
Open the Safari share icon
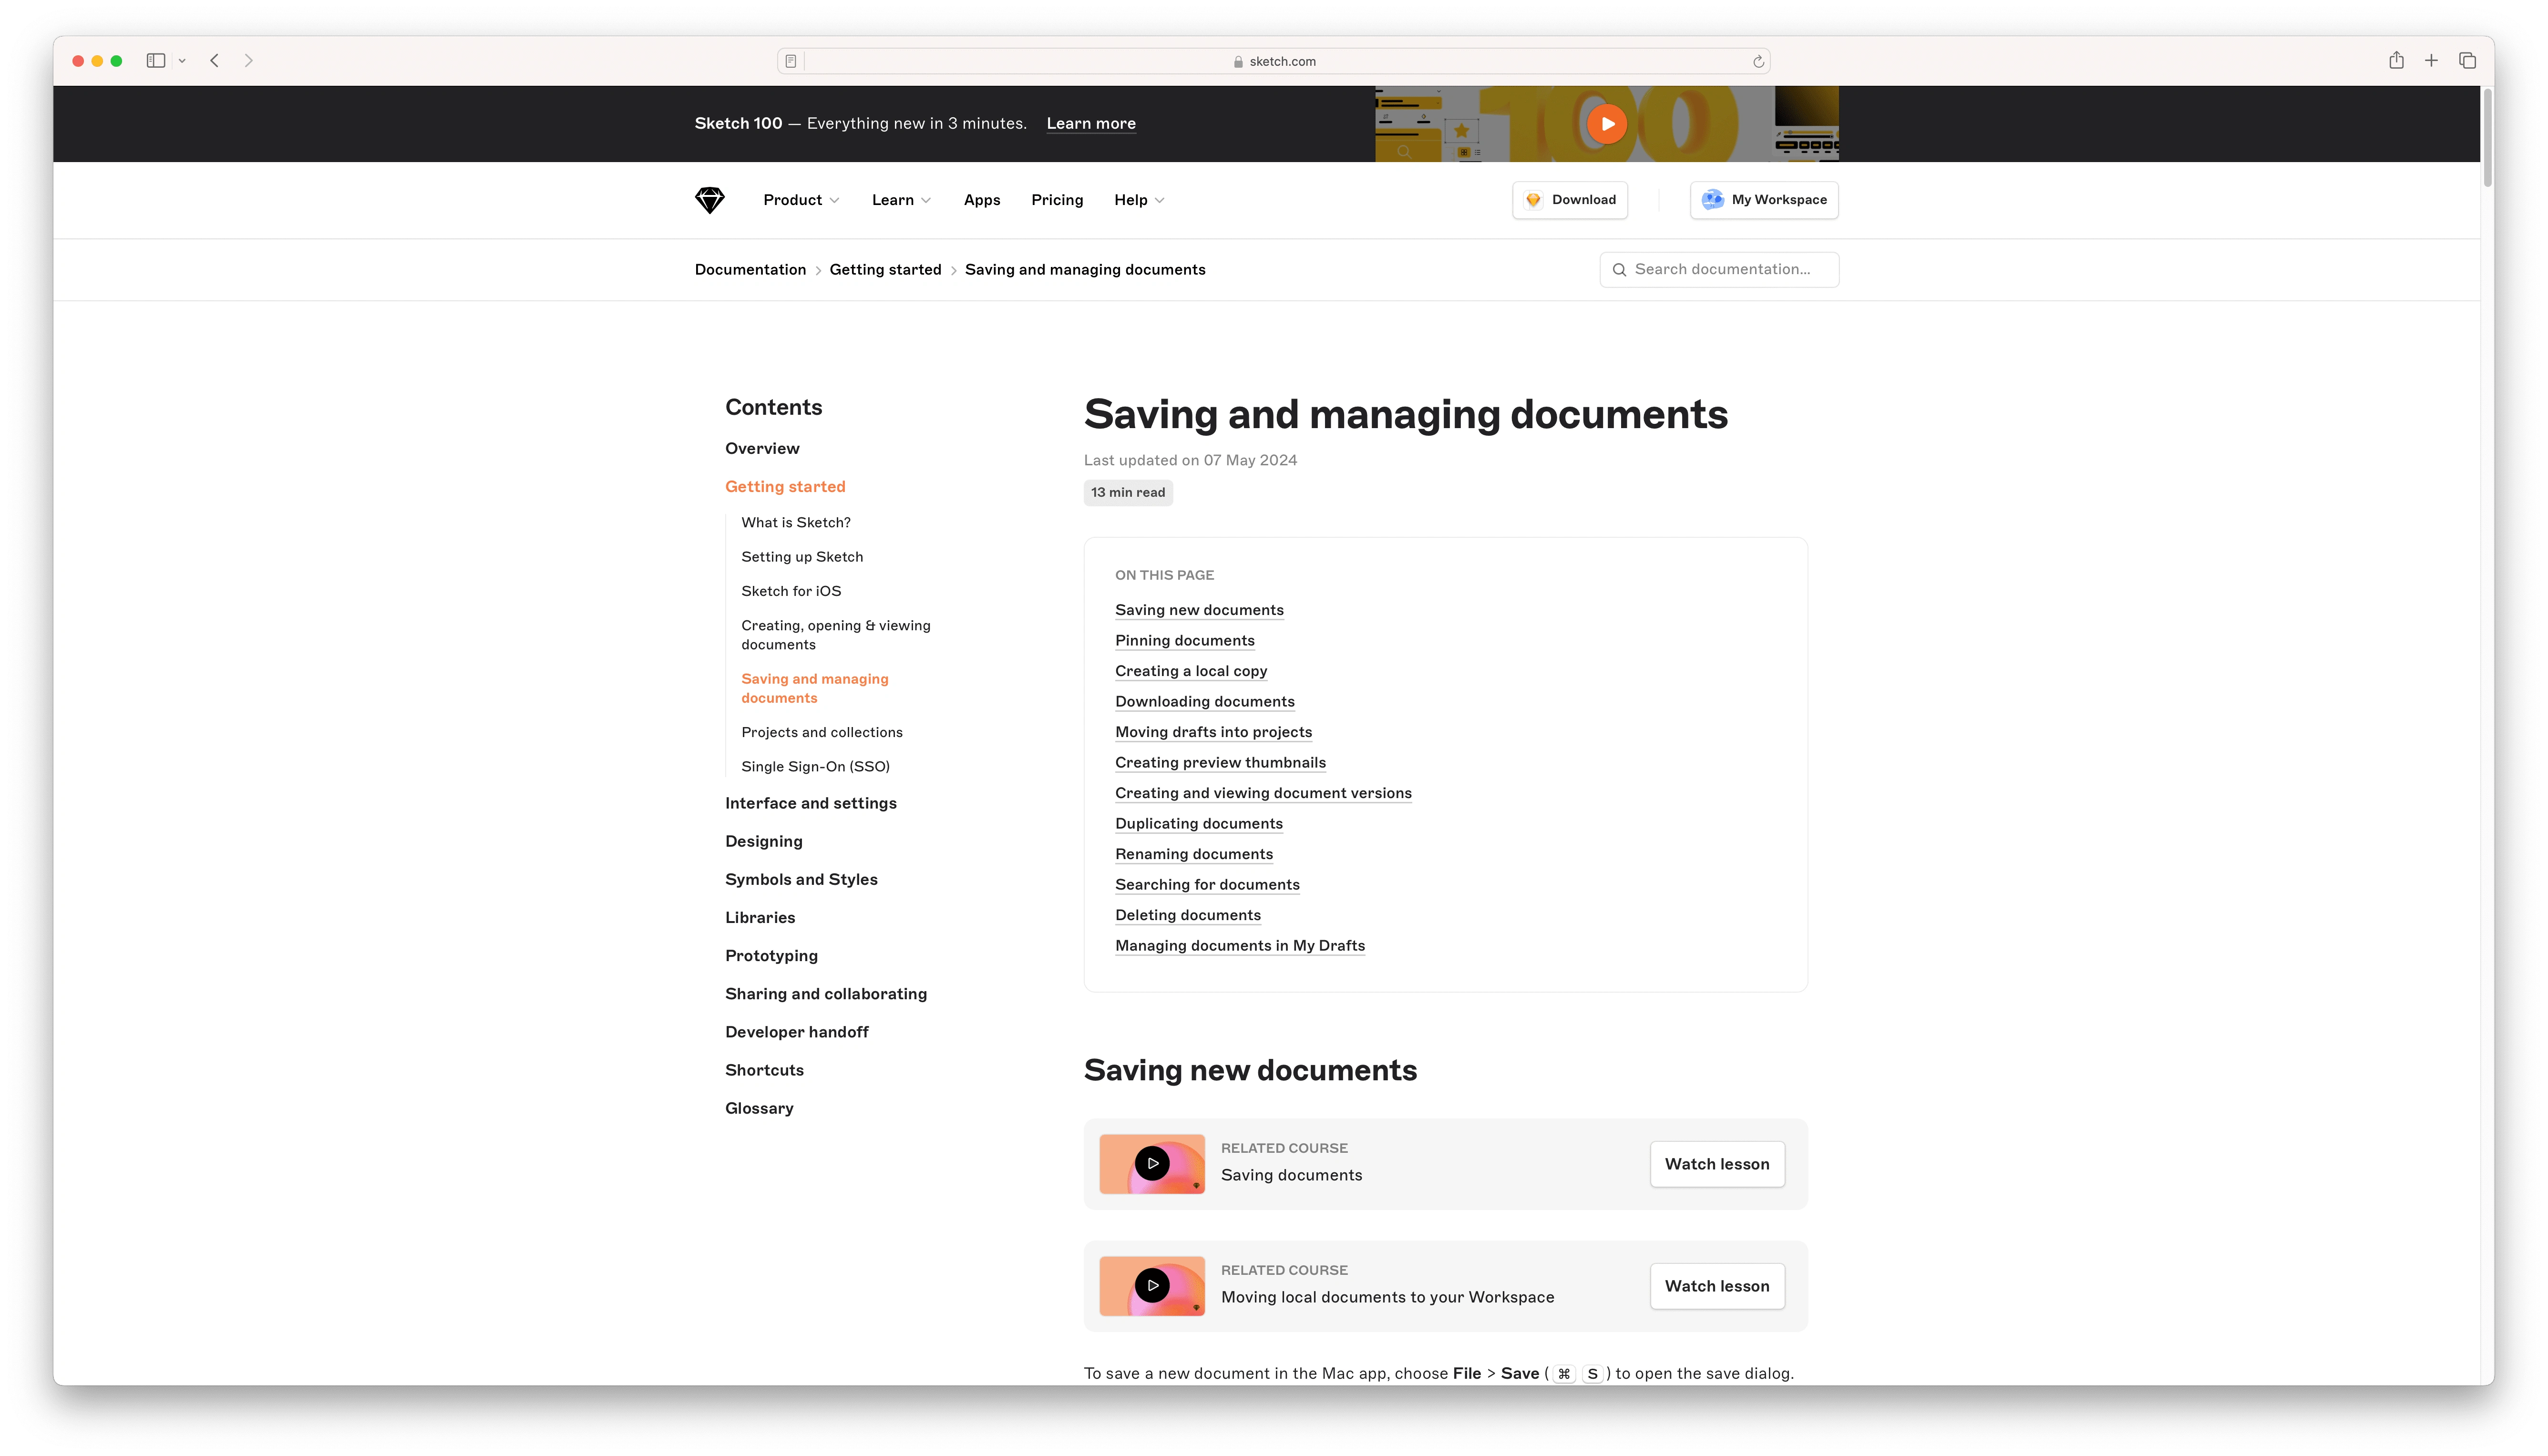pyautogui.click(x=2396, y=61)
